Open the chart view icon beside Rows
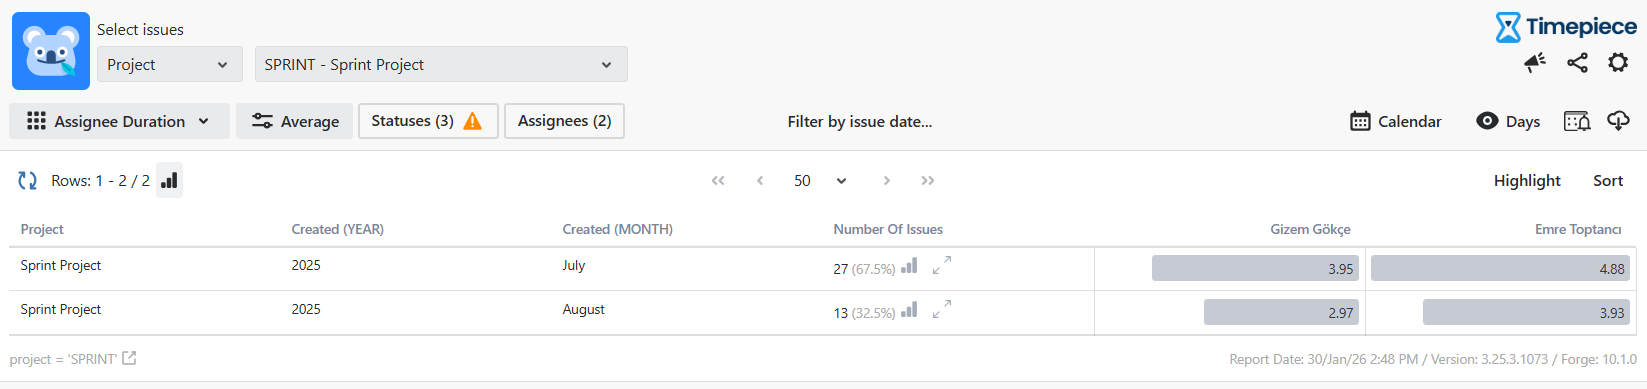Image resolution: width=1647 pixels, height=389 pixels. tap(170, 180)
